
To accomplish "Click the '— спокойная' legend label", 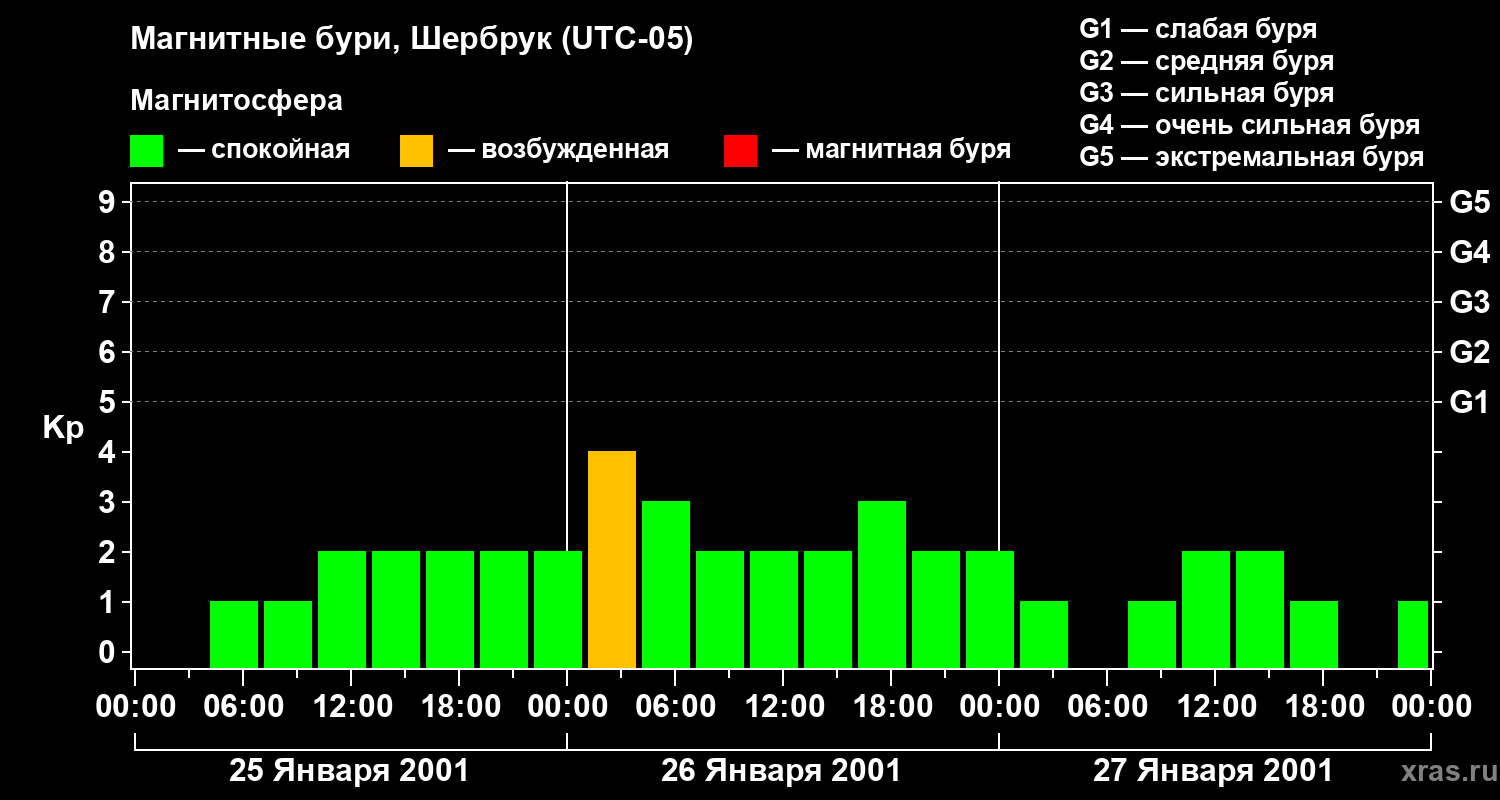I will pos(264,150).
